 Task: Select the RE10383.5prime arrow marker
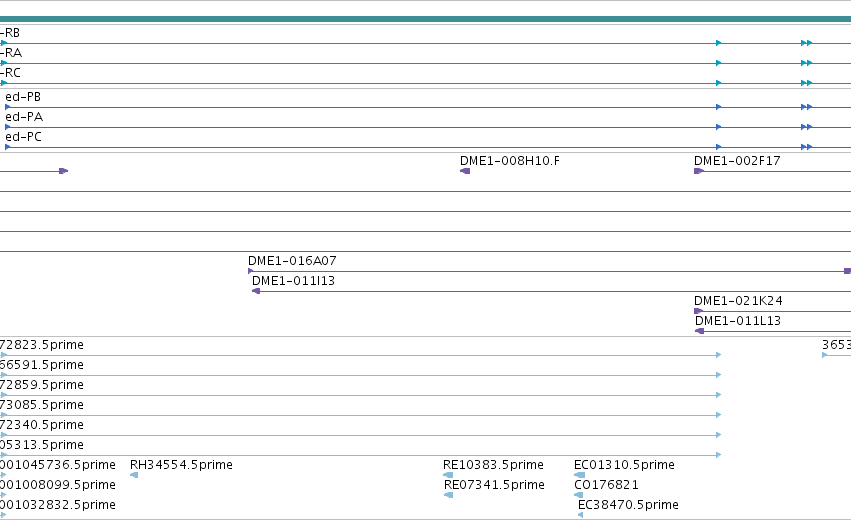coord(448,475)
